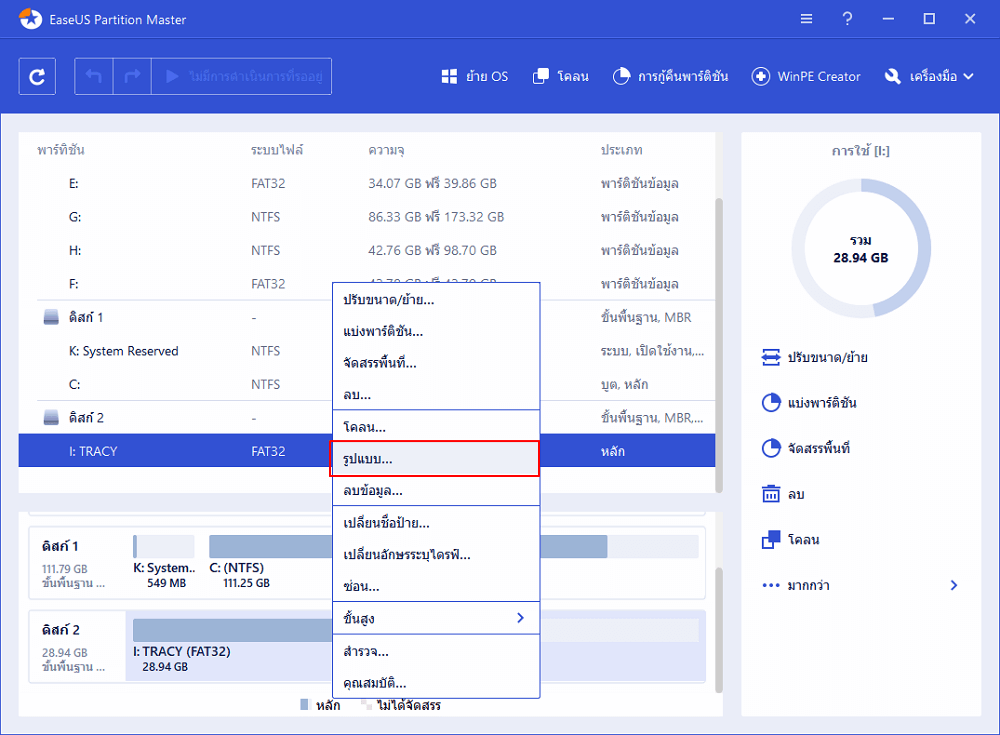Click the ดิสก์ 2 label in disk map

61,630
